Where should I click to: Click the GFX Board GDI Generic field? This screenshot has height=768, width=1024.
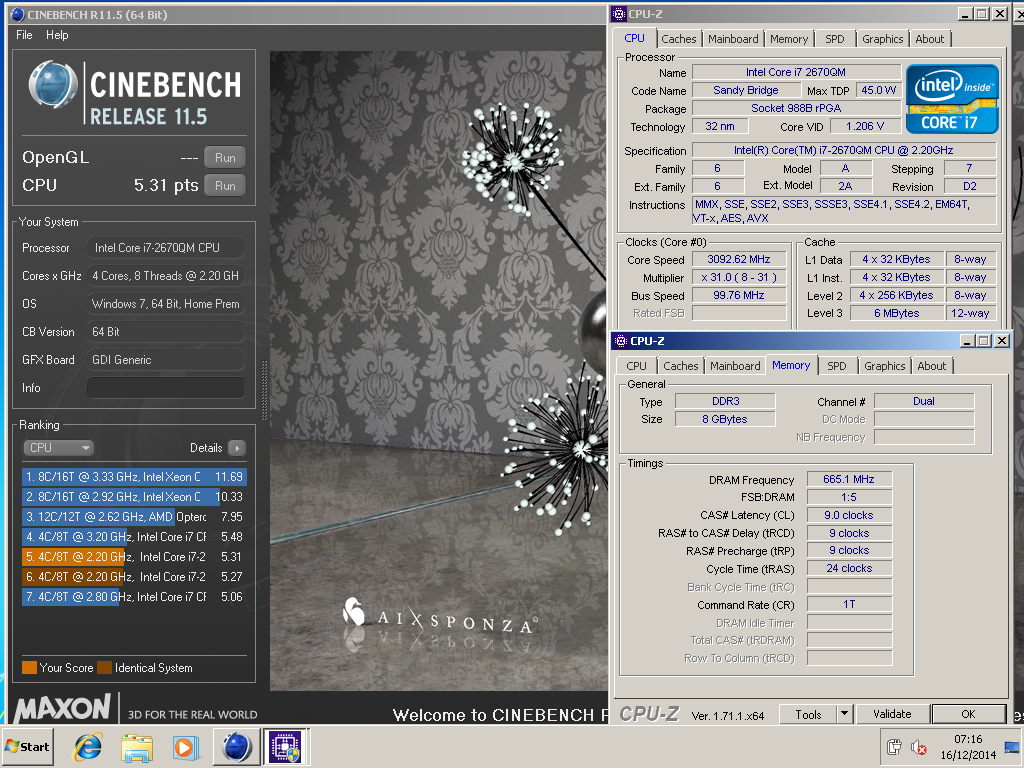(166, 360)
